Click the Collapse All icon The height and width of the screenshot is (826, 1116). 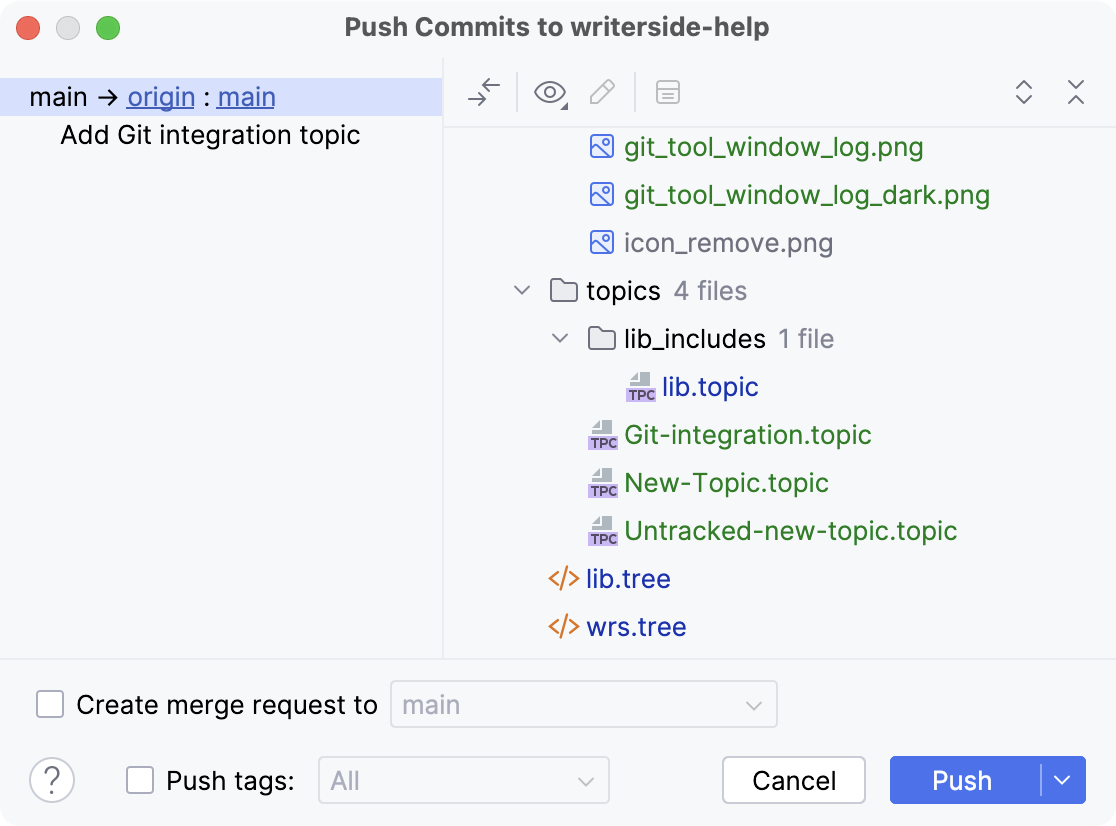[x=1076, y=92]
